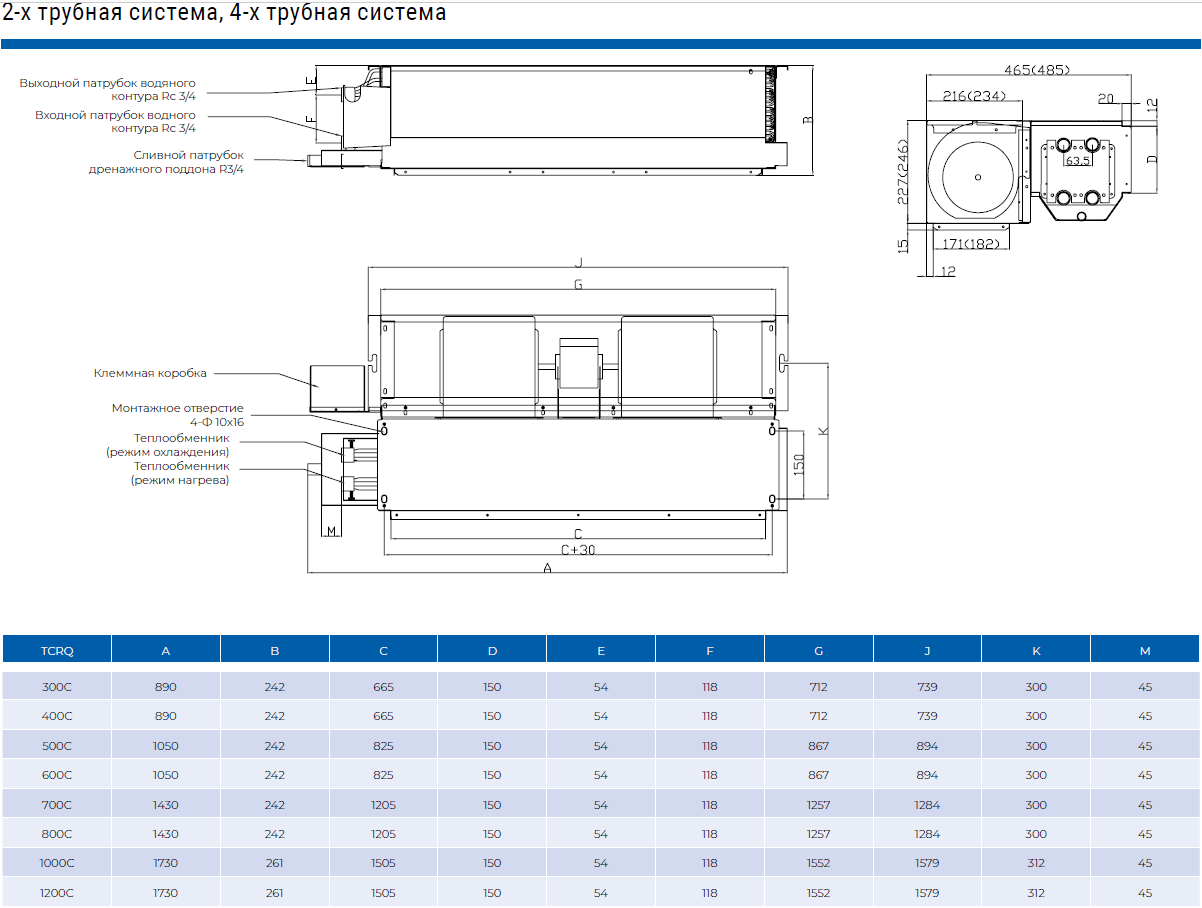Click the Теплообменник режим охлаждения label
Screen dimensions: 1202x908
[168, 445]
